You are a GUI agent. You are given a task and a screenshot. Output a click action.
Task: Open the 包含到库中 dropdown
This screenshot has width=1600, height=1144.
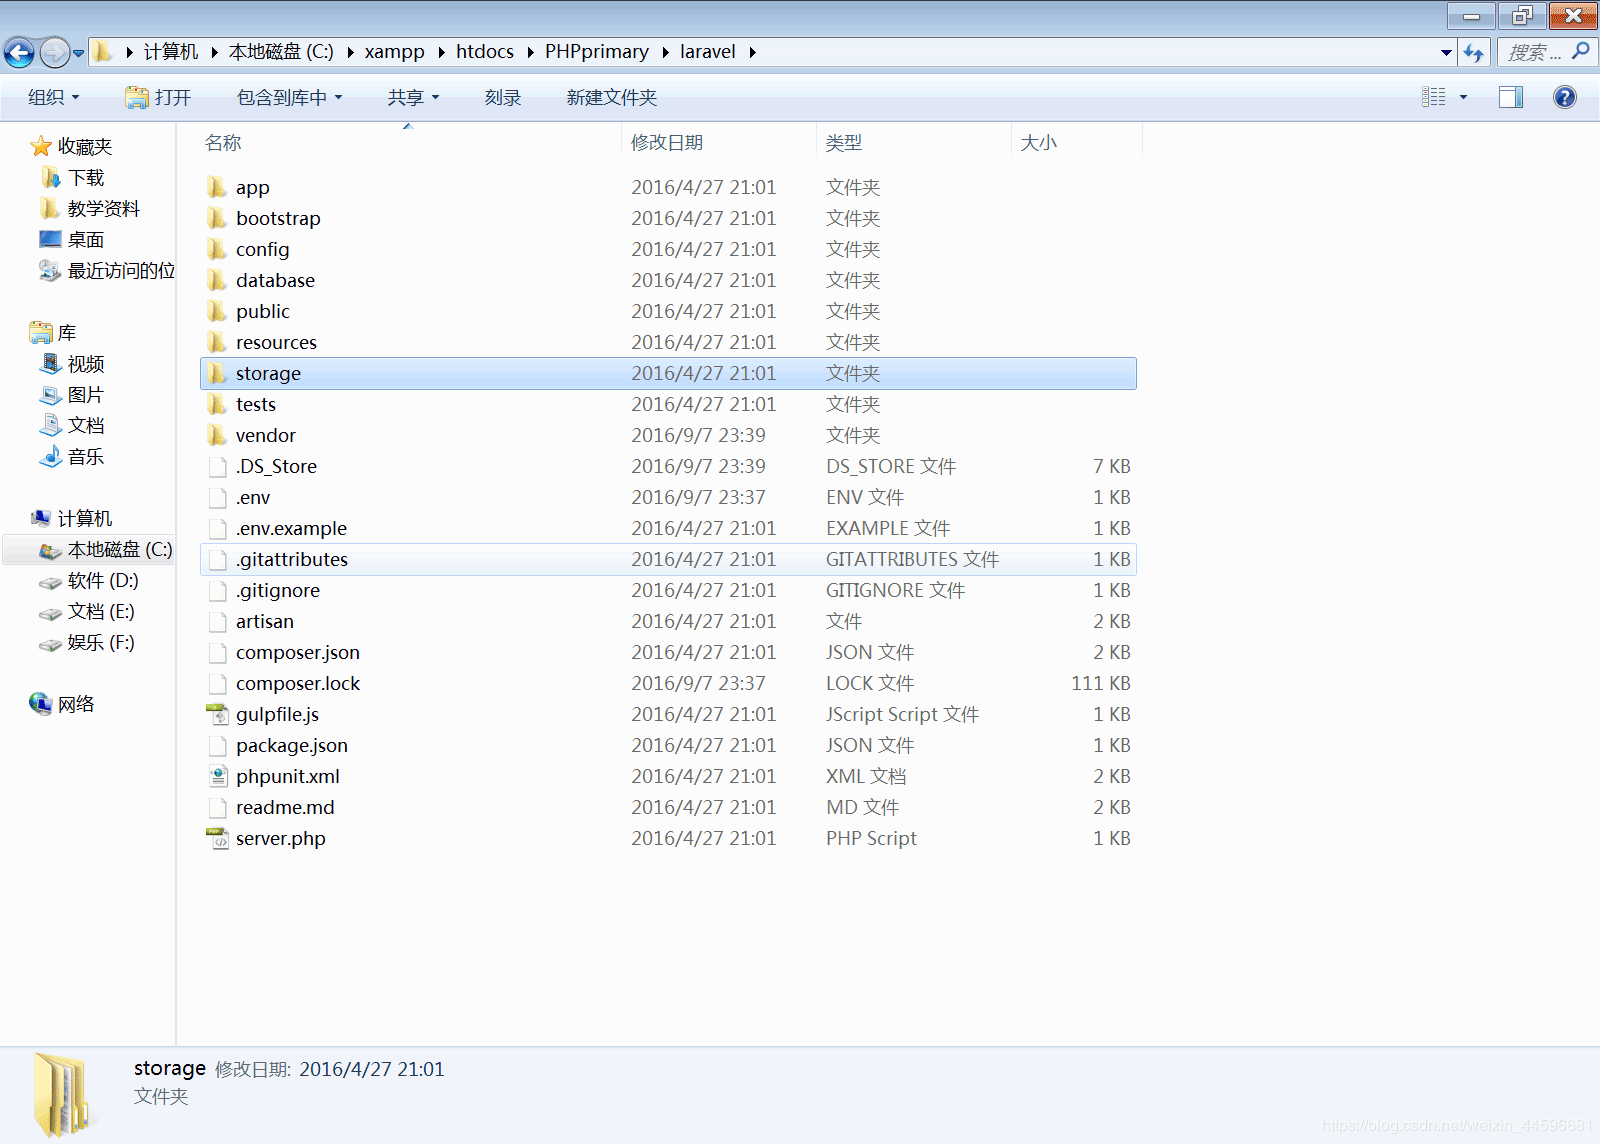pyautogui.click(x=289, y=97)
